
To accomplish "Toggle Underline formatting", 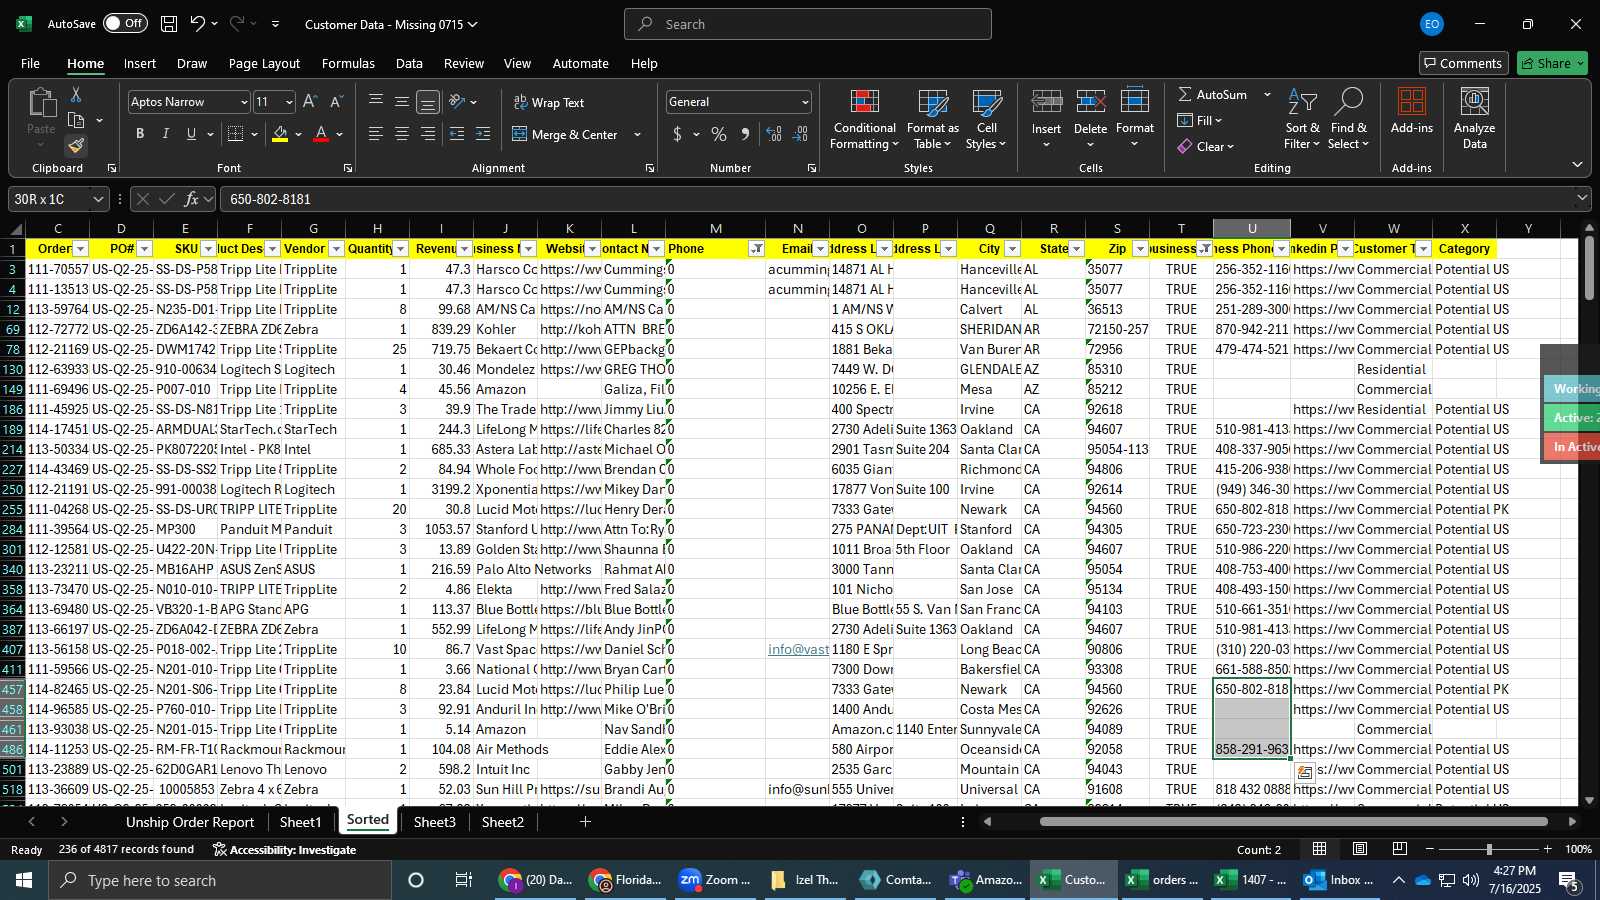I will (191, 134).
